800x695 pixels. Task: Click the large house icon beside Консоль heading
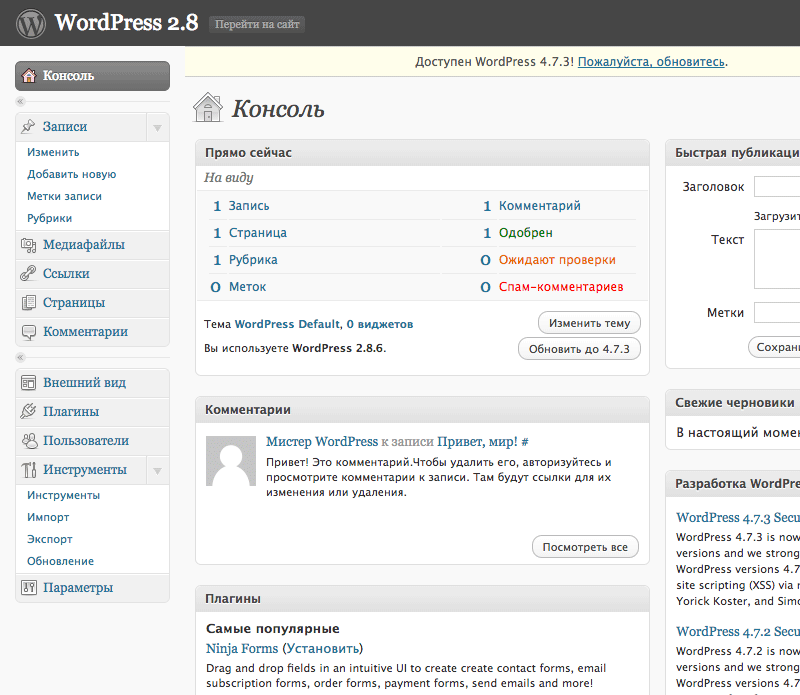tap(208, 107)
